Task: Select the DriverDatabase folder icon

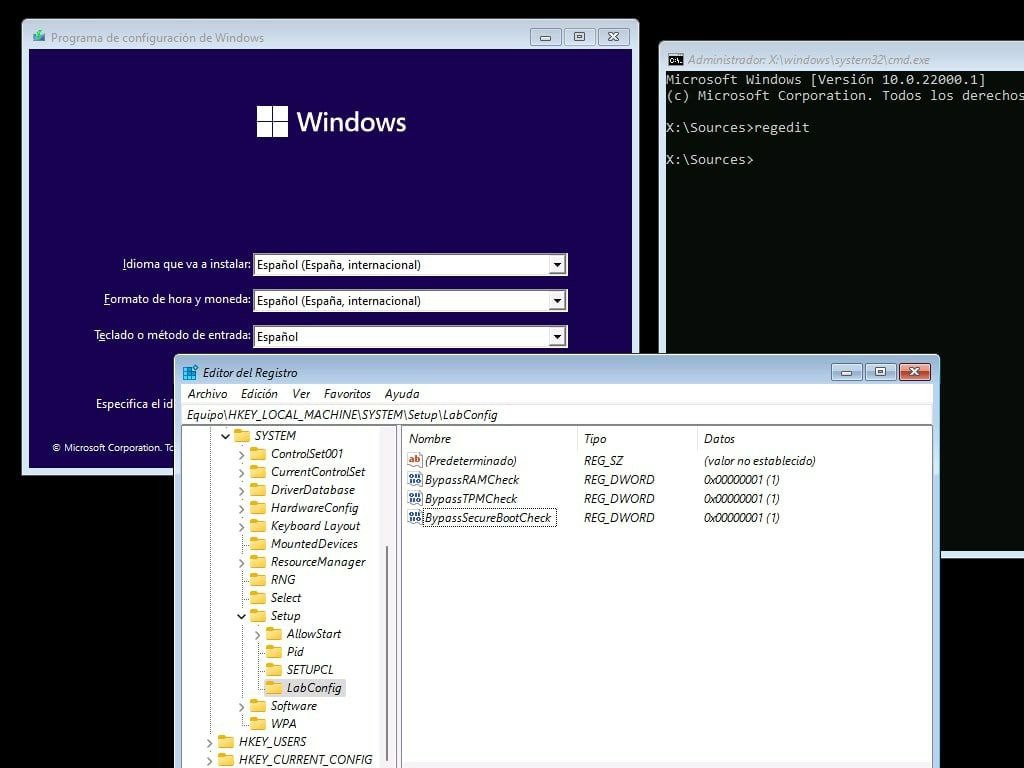Action: click(259, 489)
